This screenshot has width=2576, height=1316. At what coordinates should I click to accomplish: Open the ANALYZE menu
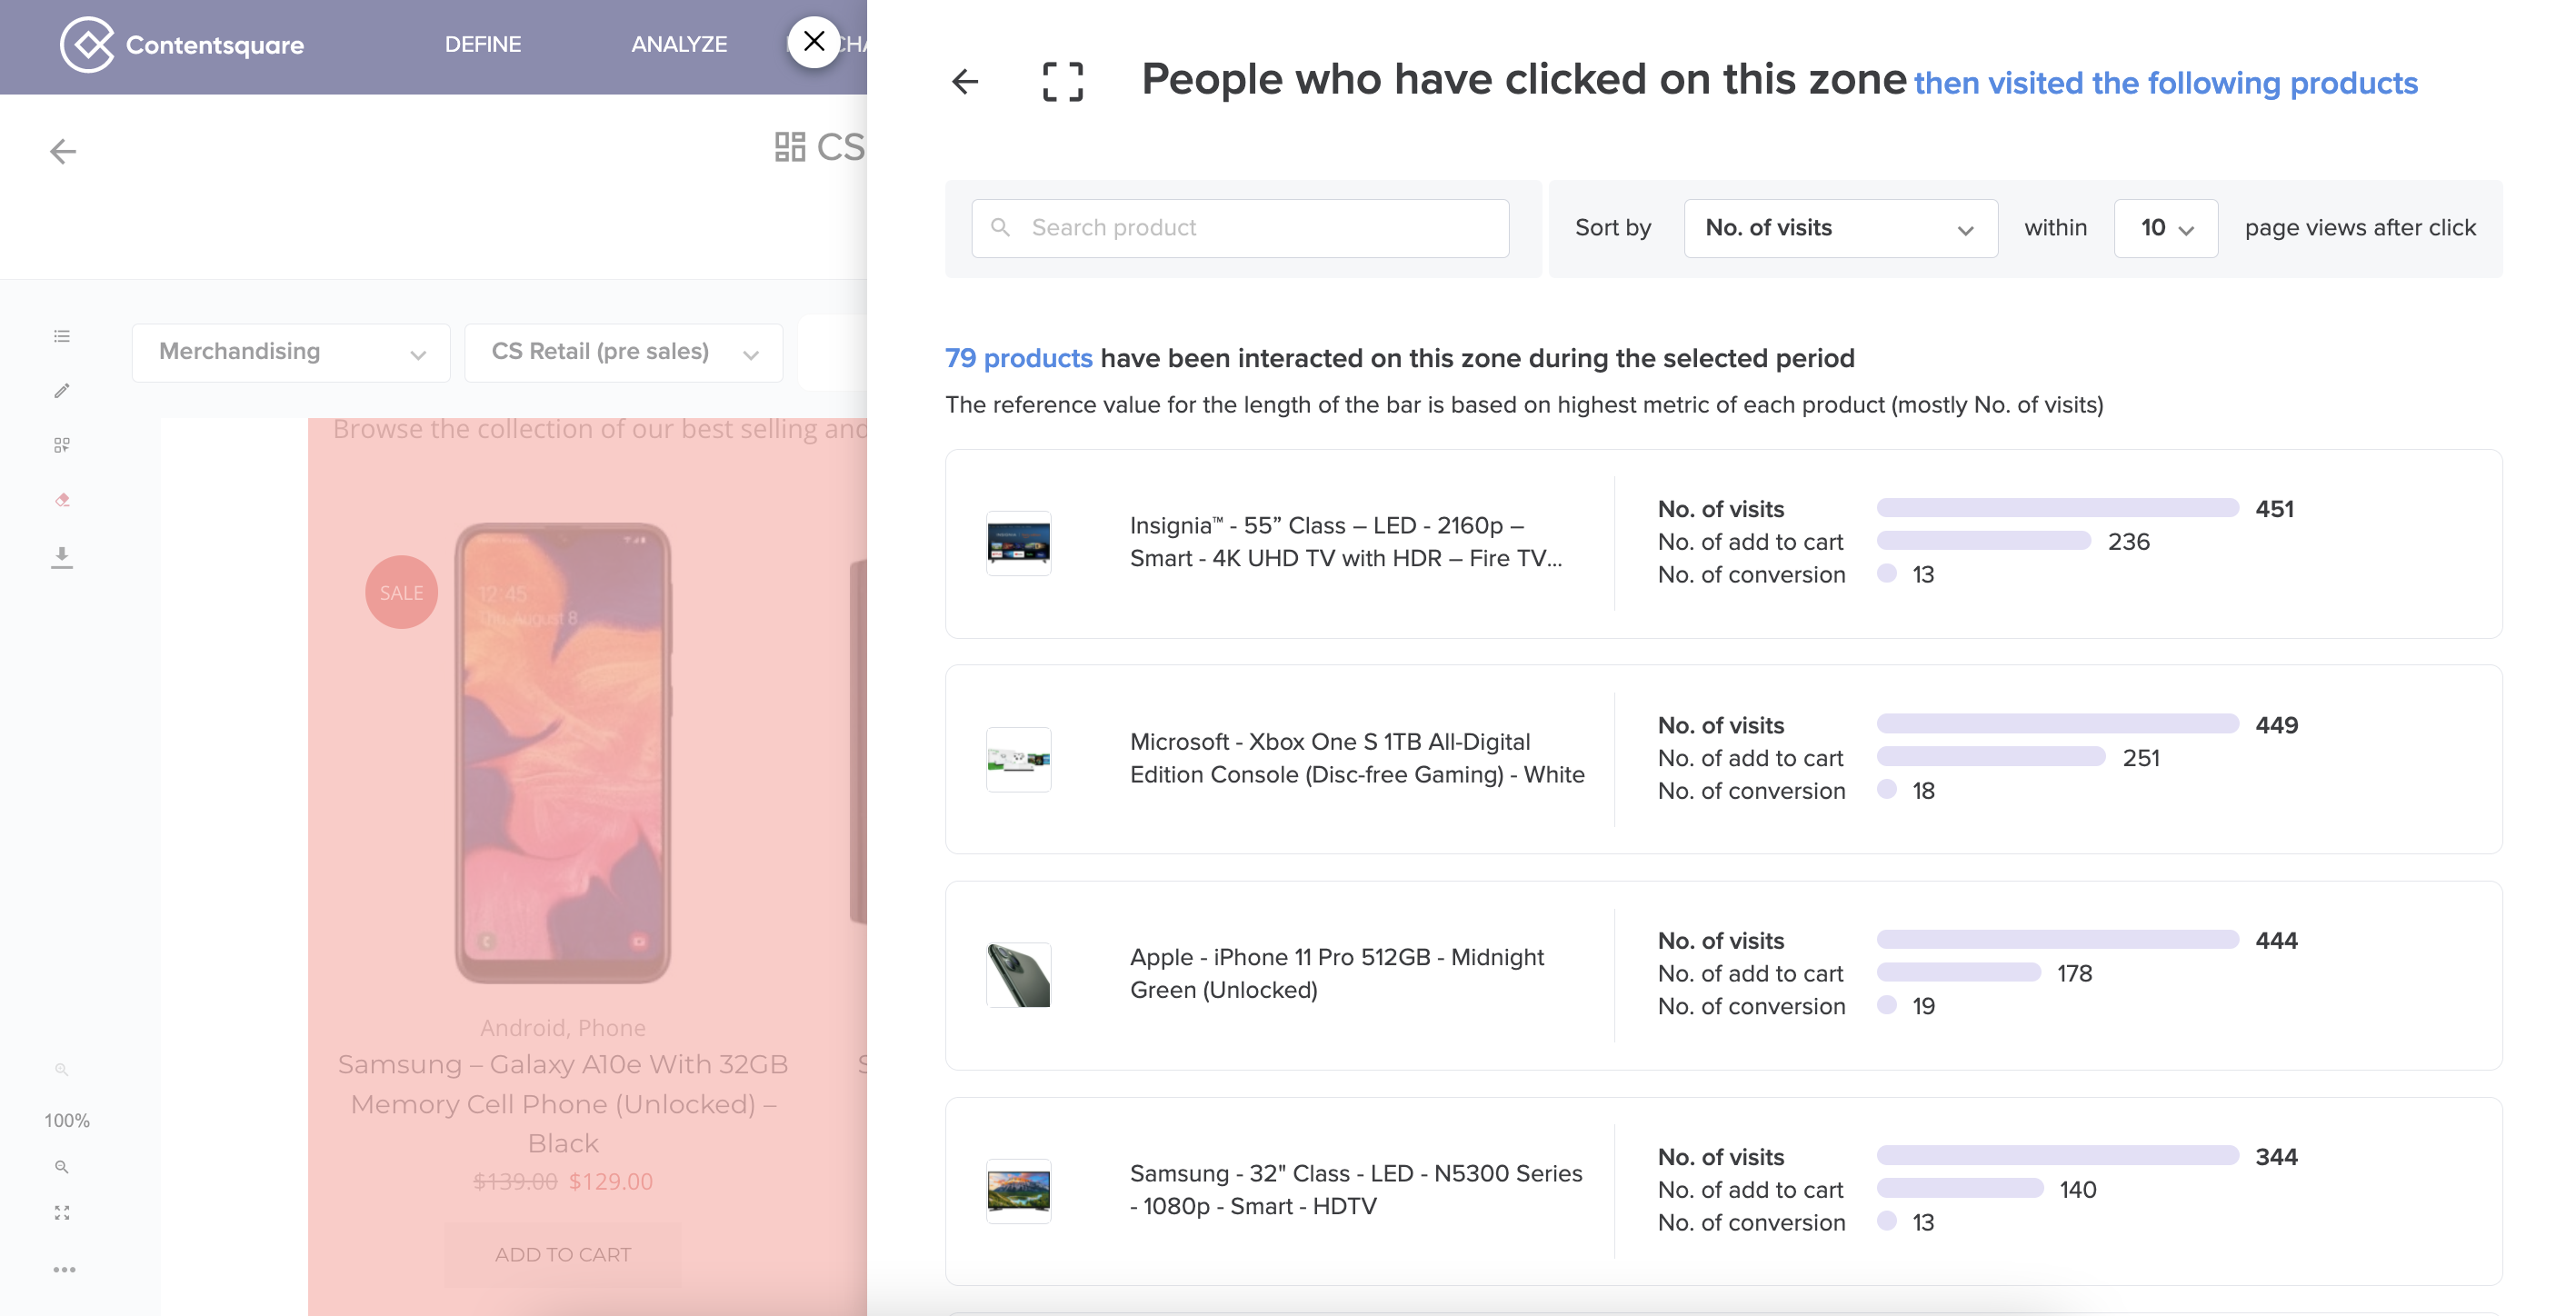pos(679,44)
